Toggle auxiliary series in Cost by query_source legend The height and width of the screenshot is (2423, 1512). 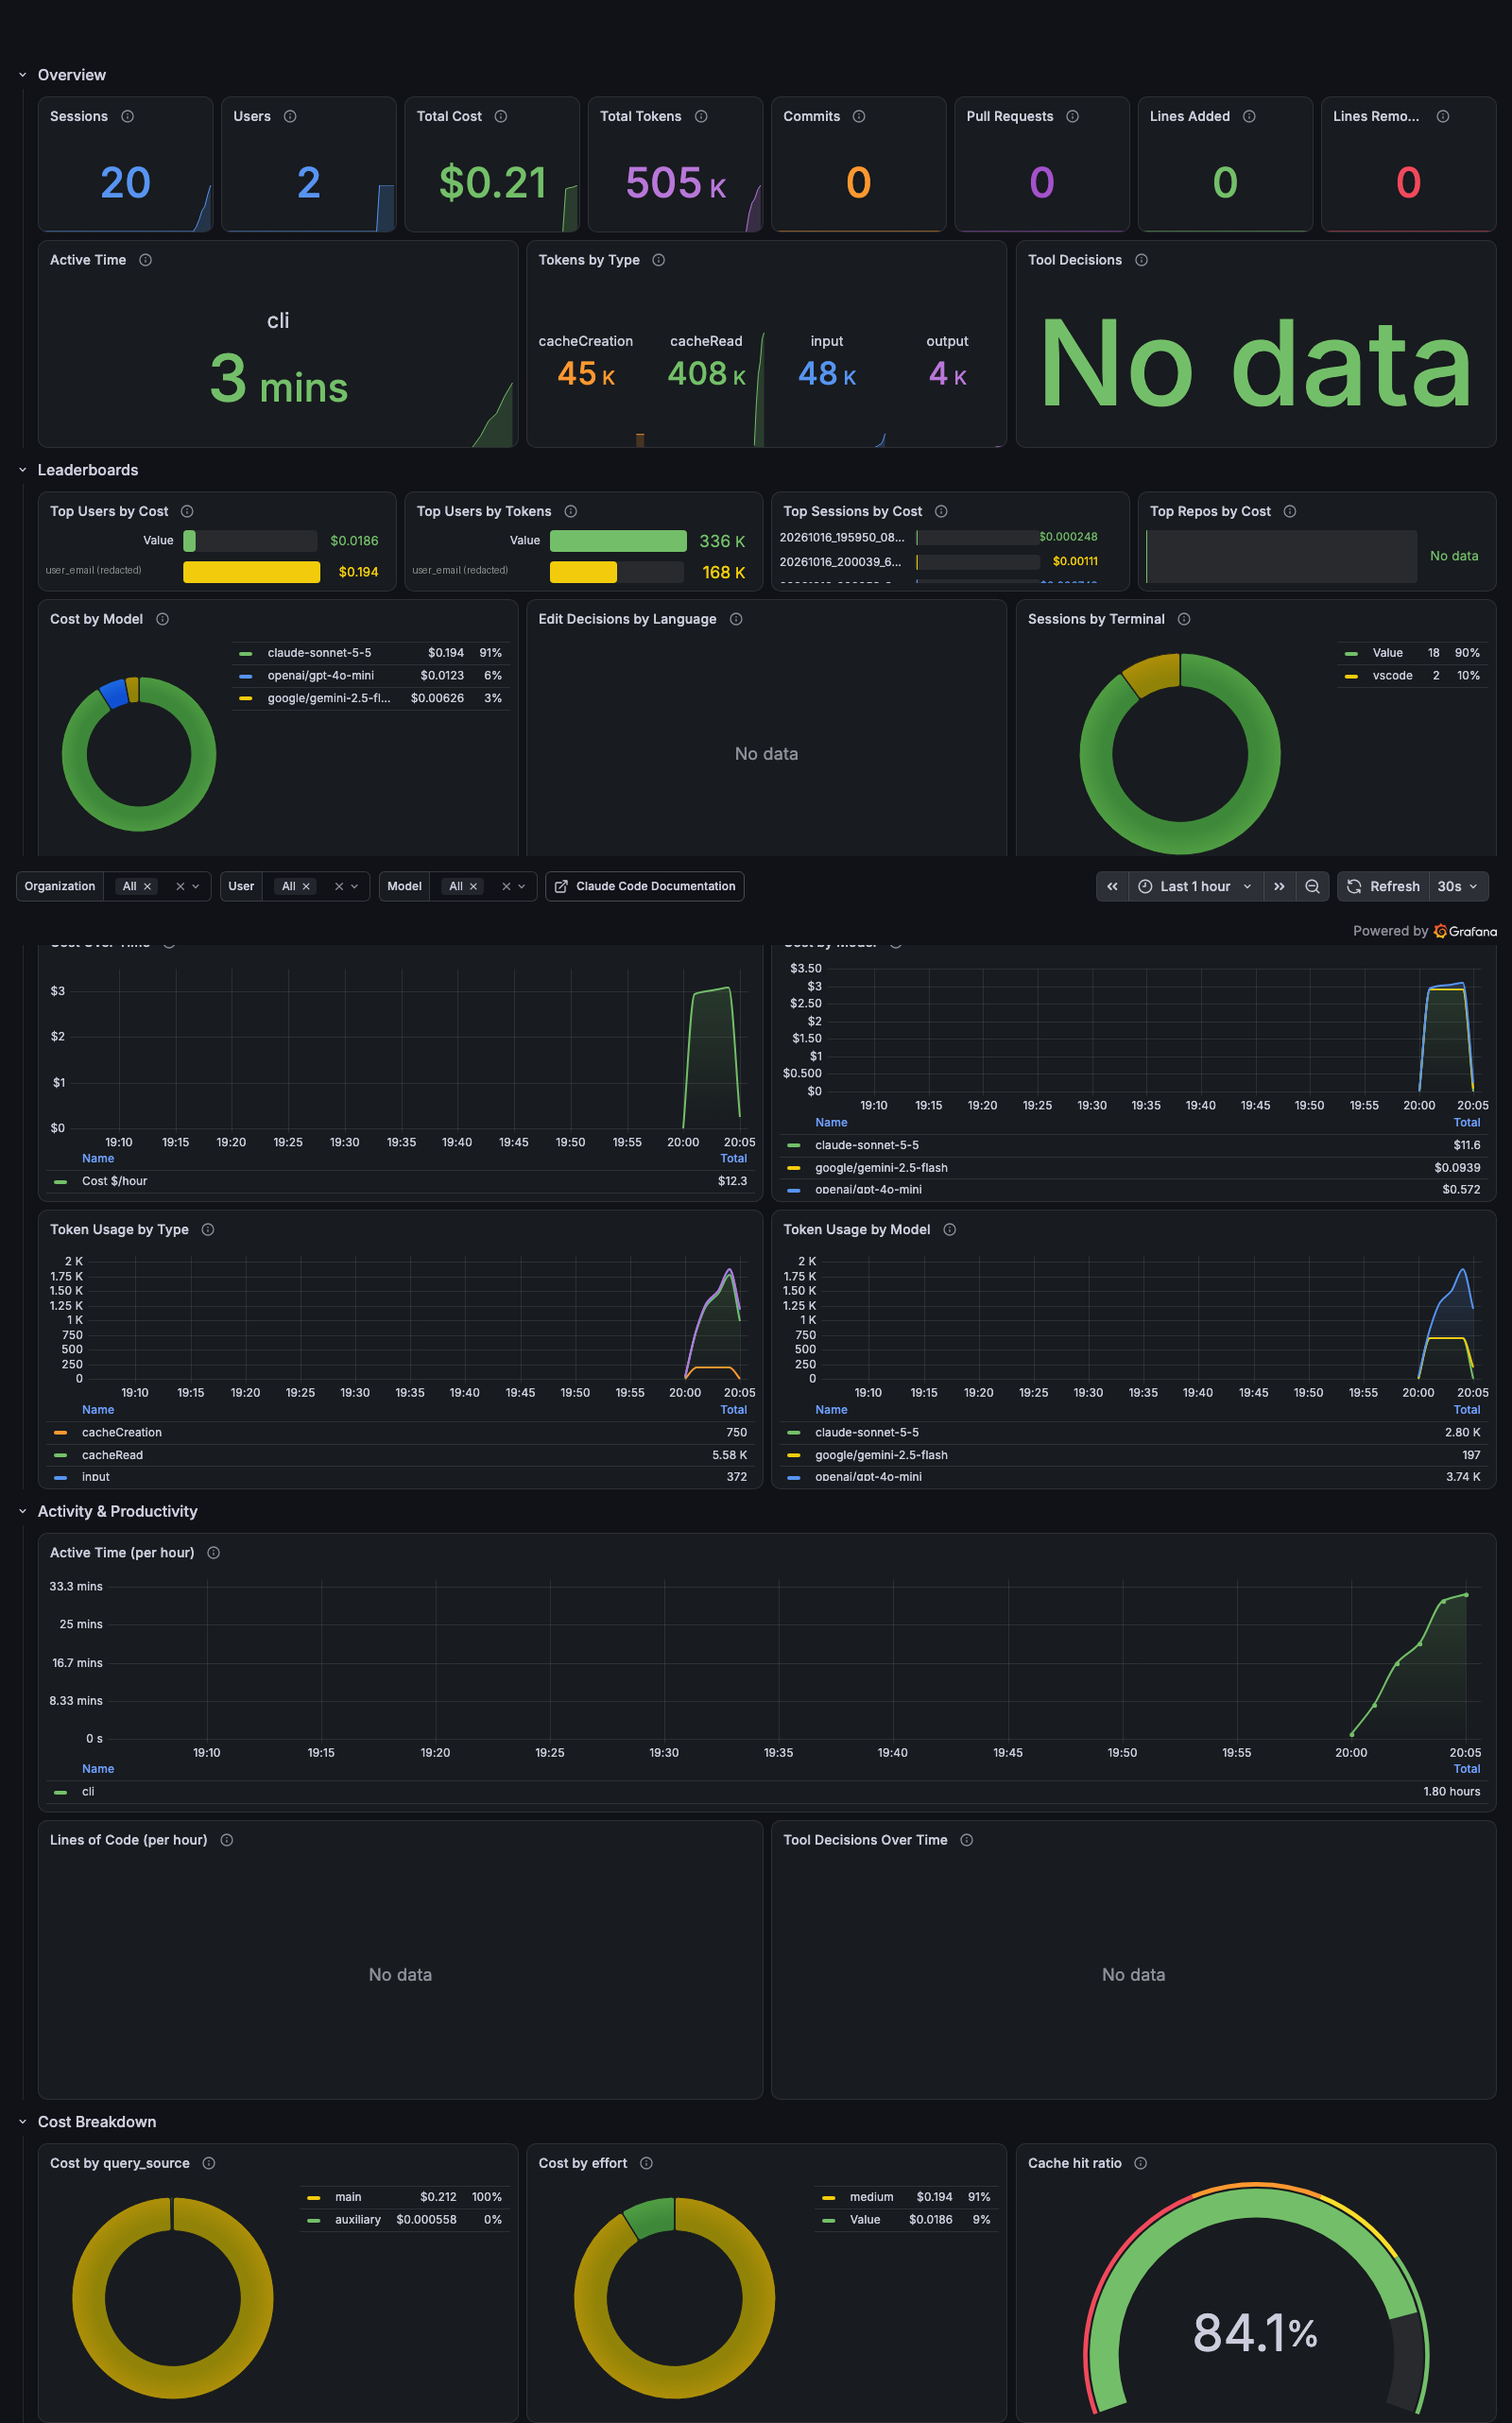pyautogui.click(x=358, y=2219)
